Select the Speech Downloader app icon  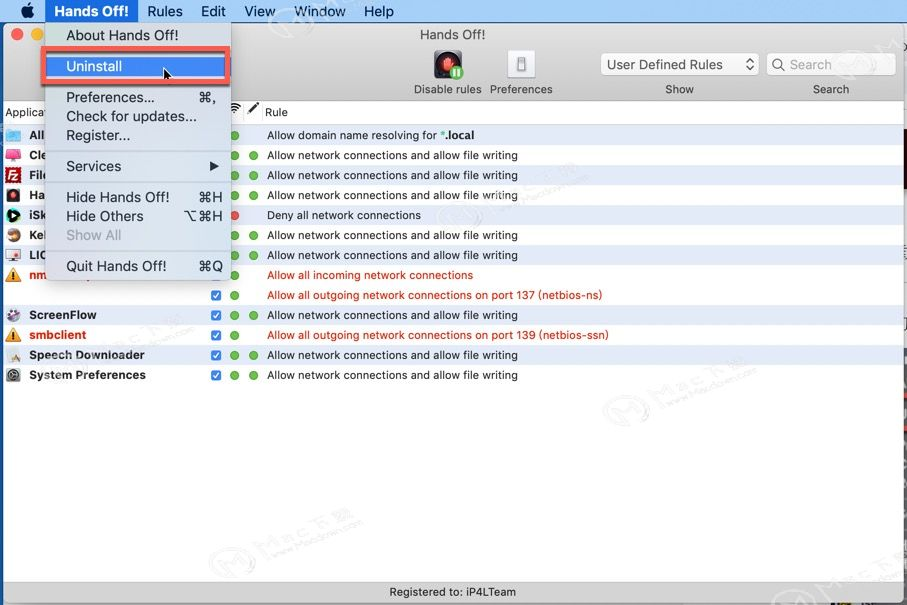14,355
